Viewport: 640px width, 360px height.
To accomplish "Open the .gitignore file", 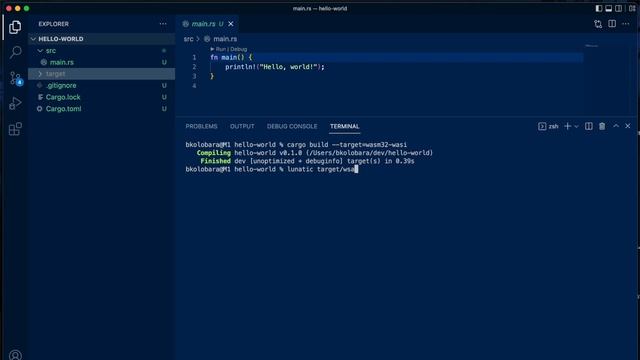I will [102, 86].
